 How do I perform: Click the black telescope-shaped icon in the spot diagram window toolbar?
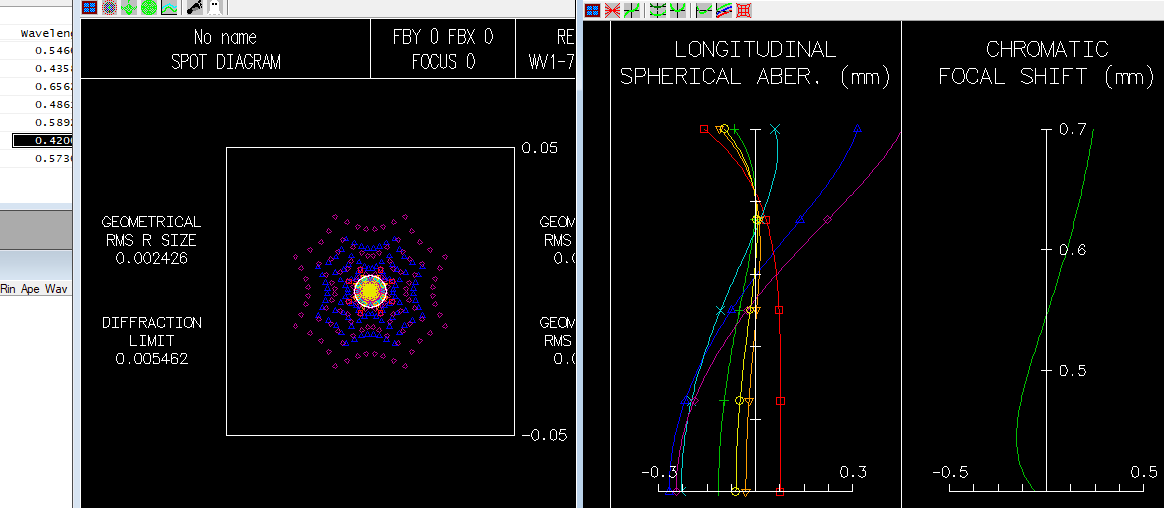(x=194, y=7)
